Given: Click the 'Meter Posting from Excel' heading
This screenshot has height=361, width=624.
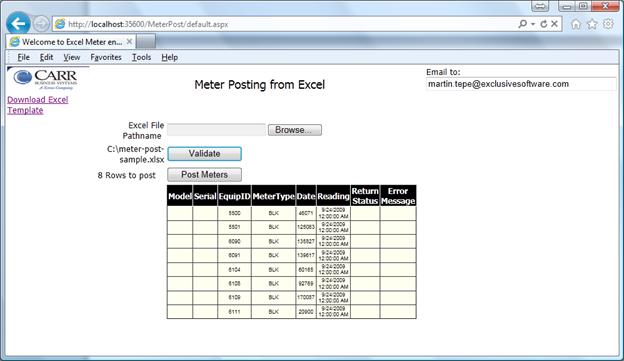Looking at the screenshot, I should coord(259,85).
